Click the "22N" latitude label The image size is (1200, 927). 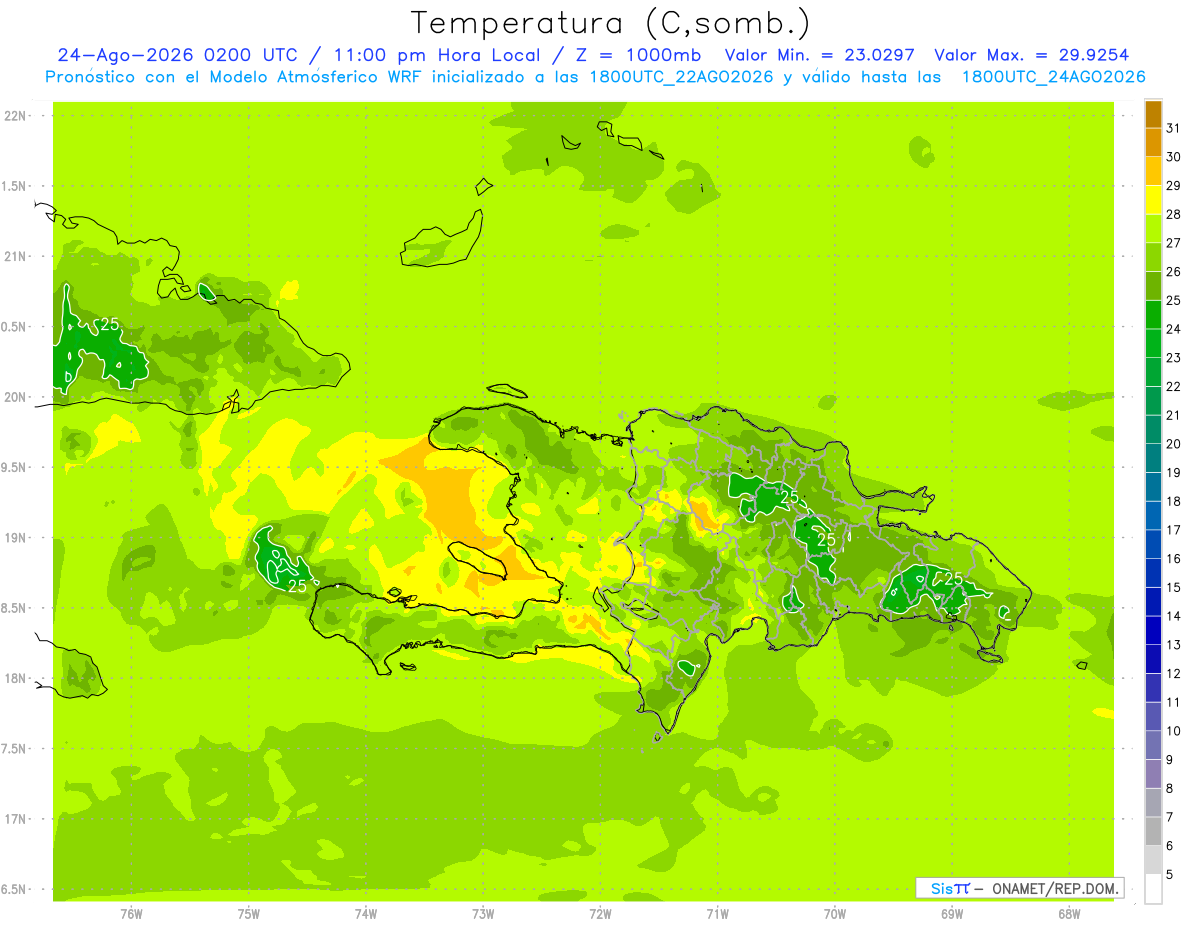pos(15,116)
